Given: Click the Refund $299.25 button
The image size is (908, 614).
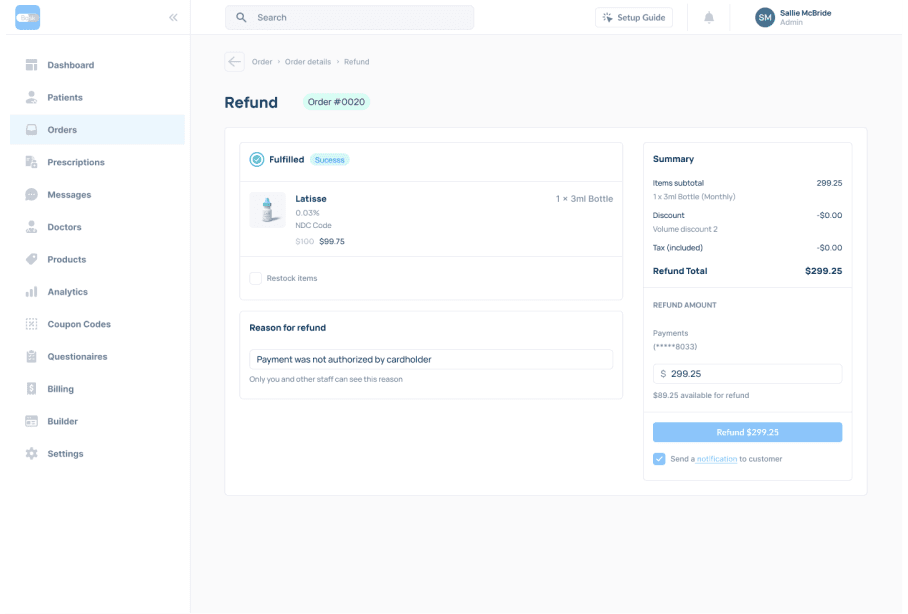Looking at the screenshot, I should [747, 432].
